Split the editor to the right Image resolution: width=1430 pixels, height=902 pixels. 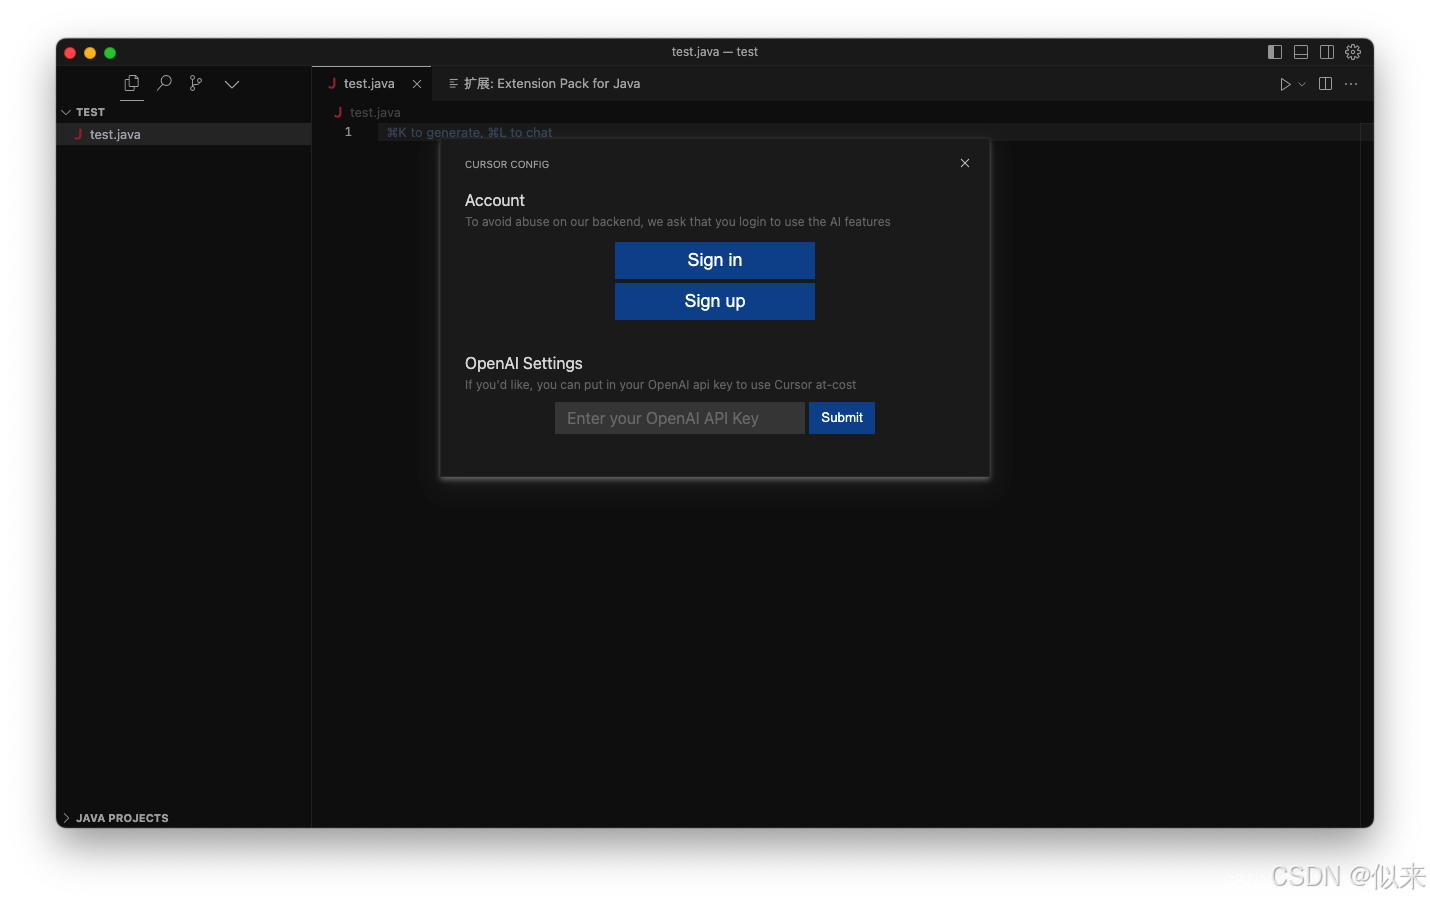[1325, 84]
